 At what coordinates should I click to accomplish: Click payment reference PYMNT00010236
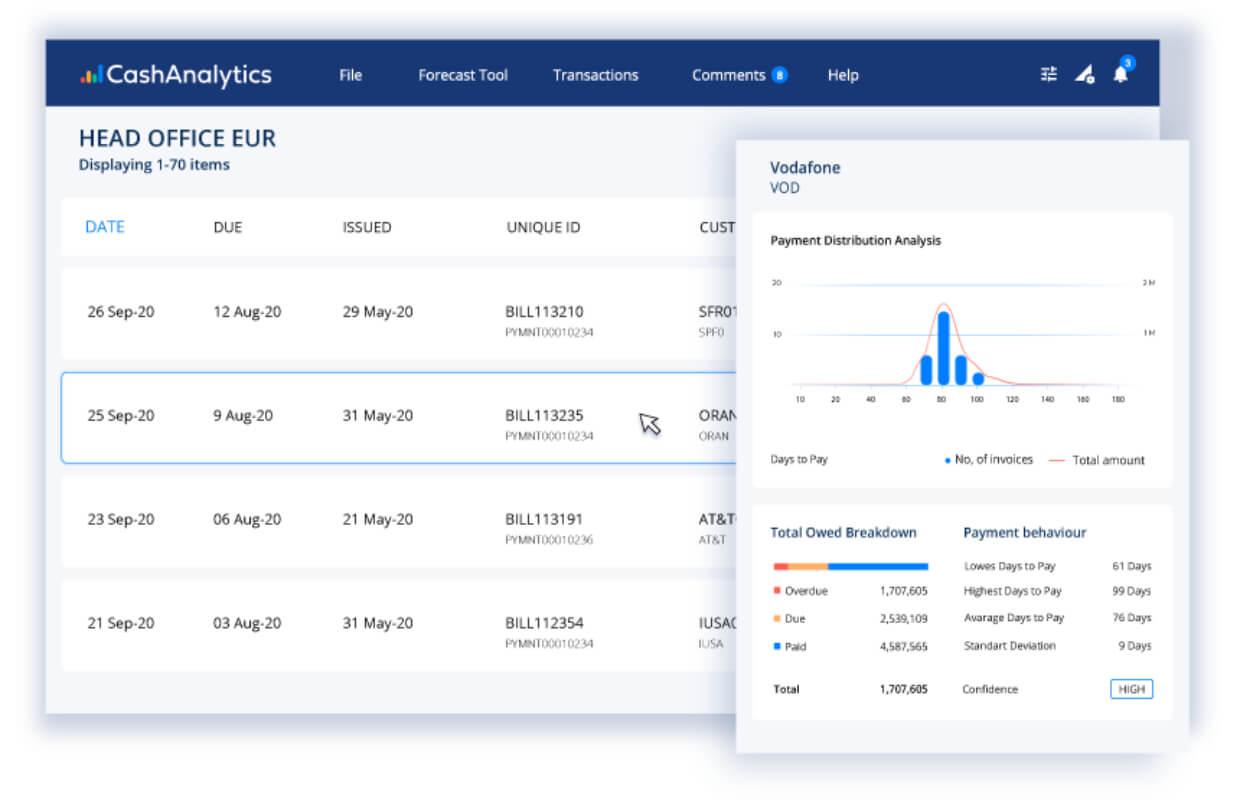coord(549,540)
